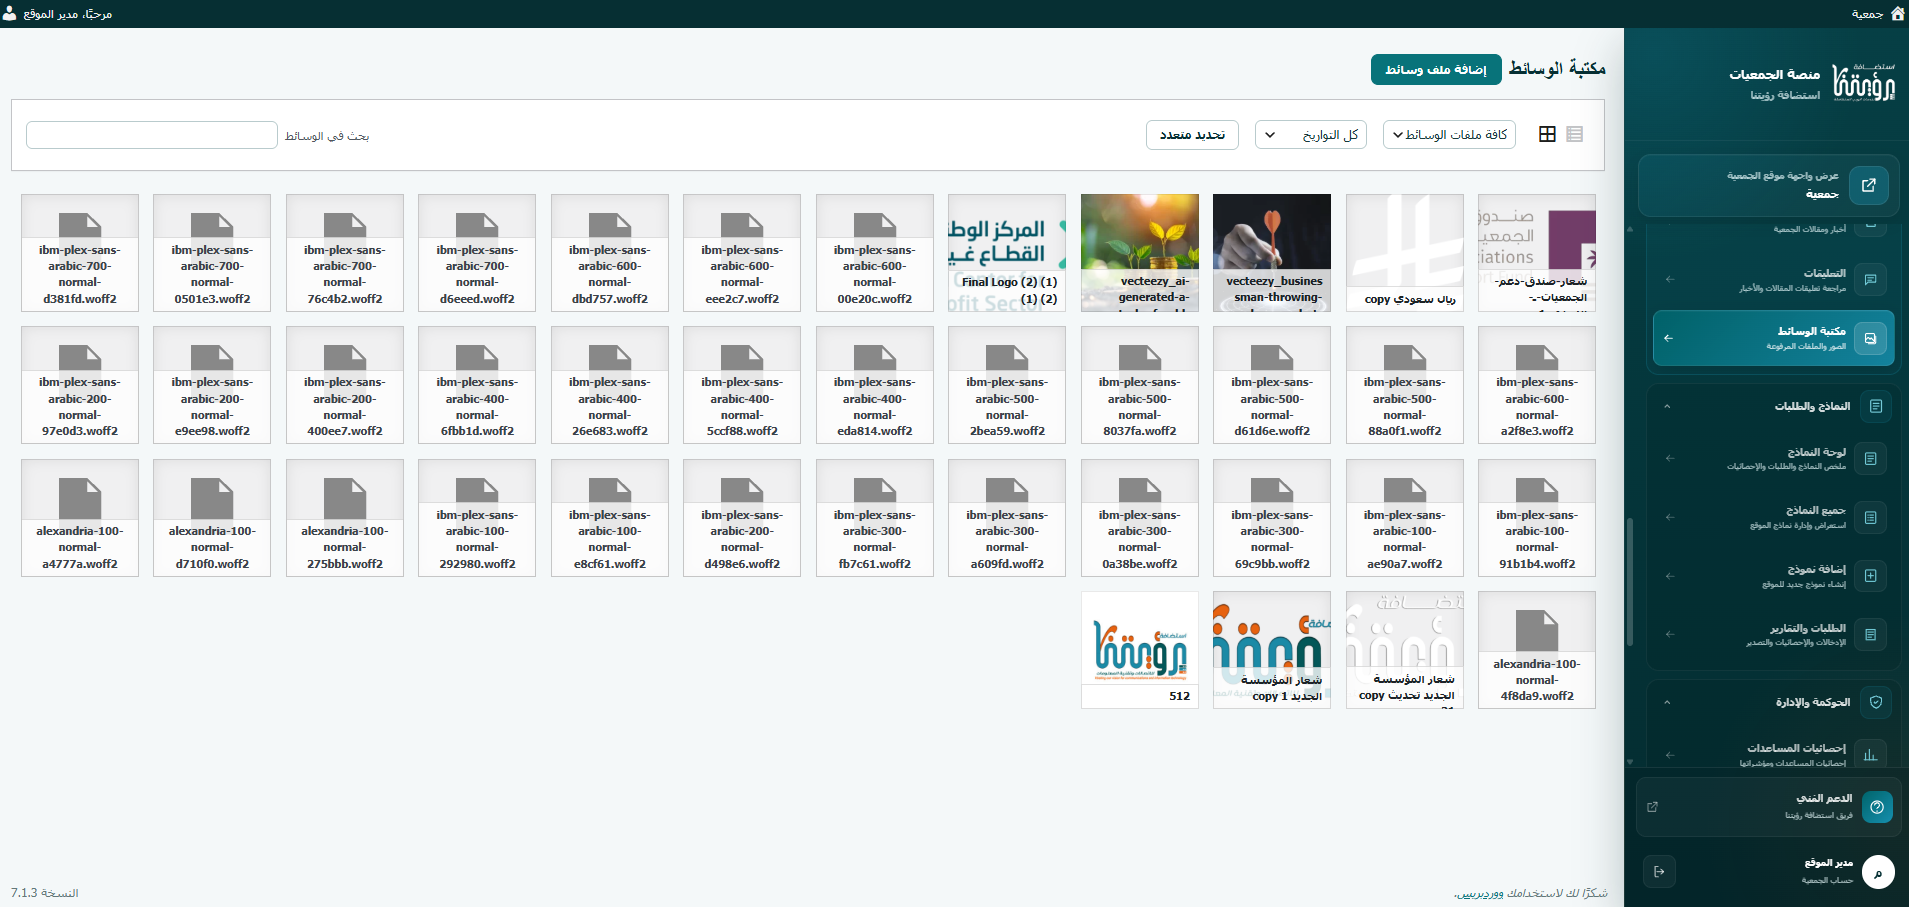Click the user avatar icon beside مرحبًا
The image size is (1909, 907).
click(10, 14)
